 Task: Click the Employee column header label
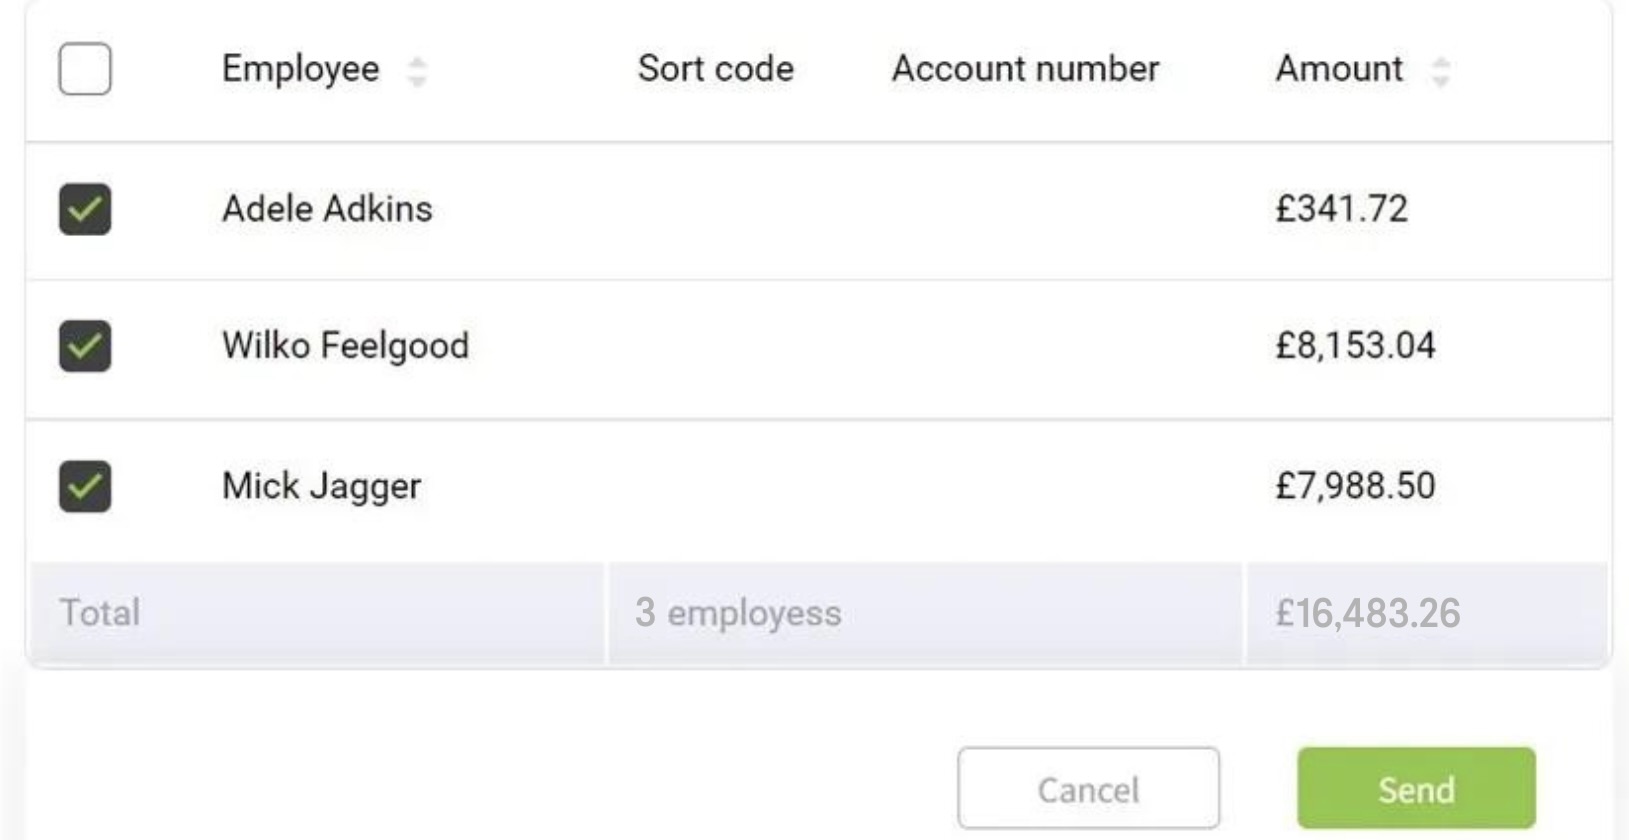[x=300, y=69]
